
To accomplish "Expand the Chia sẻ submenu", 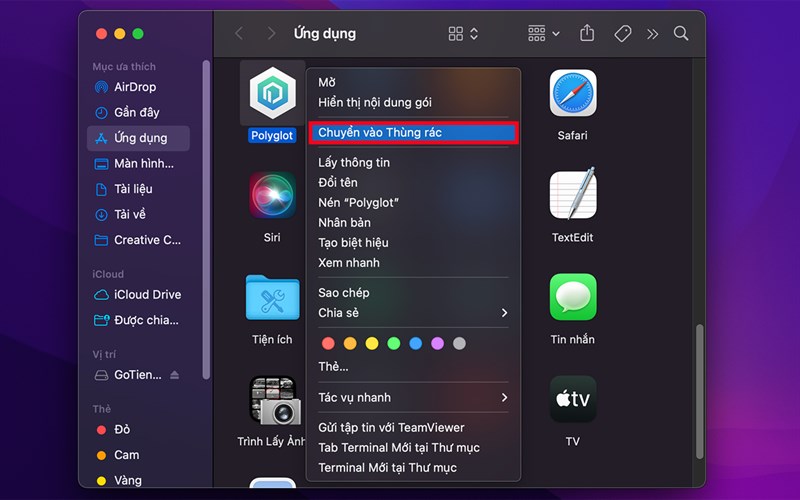I will click(x=413, y=313).
